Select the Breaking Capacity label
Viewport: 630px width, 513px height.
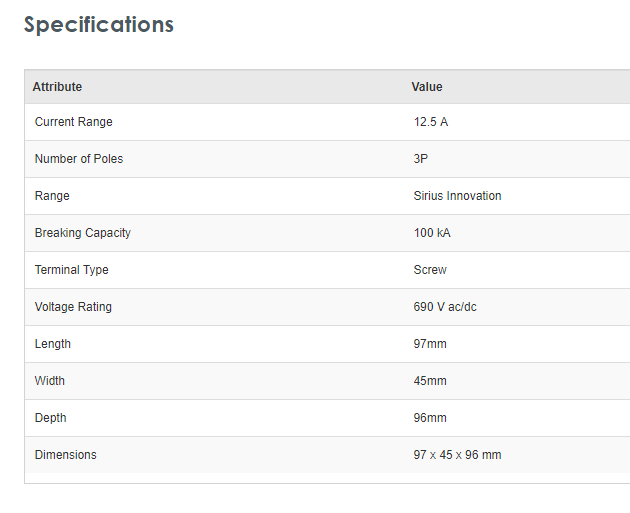tap(83, 233)
